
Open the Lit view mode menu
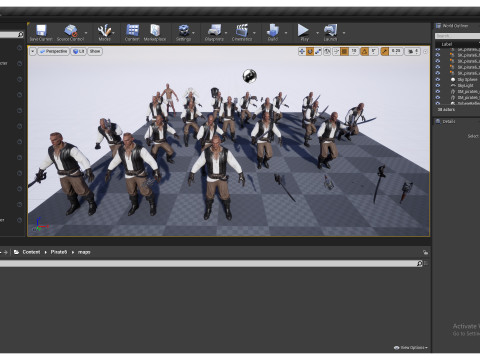(79, 51)
